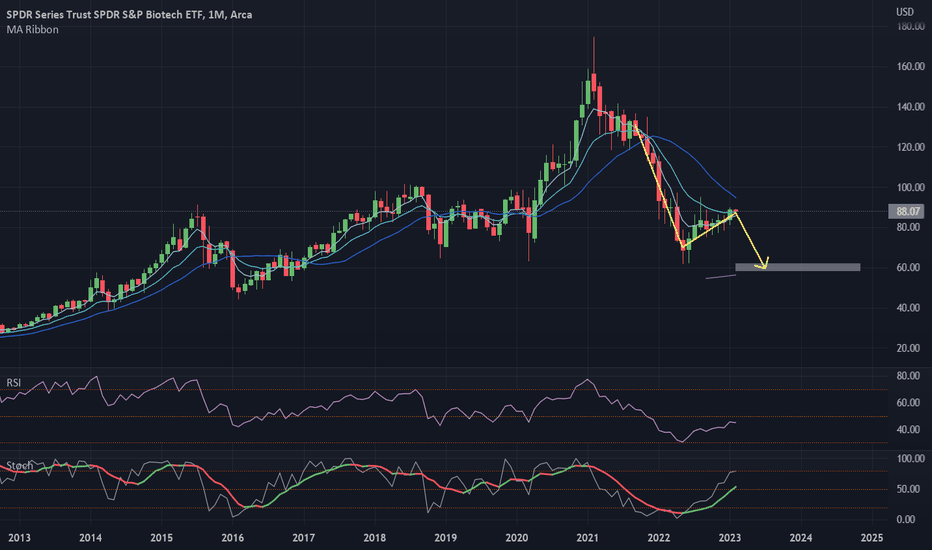Click the 2019 year label on time axis
Screen dimensions: 932x550
(445, 538)
